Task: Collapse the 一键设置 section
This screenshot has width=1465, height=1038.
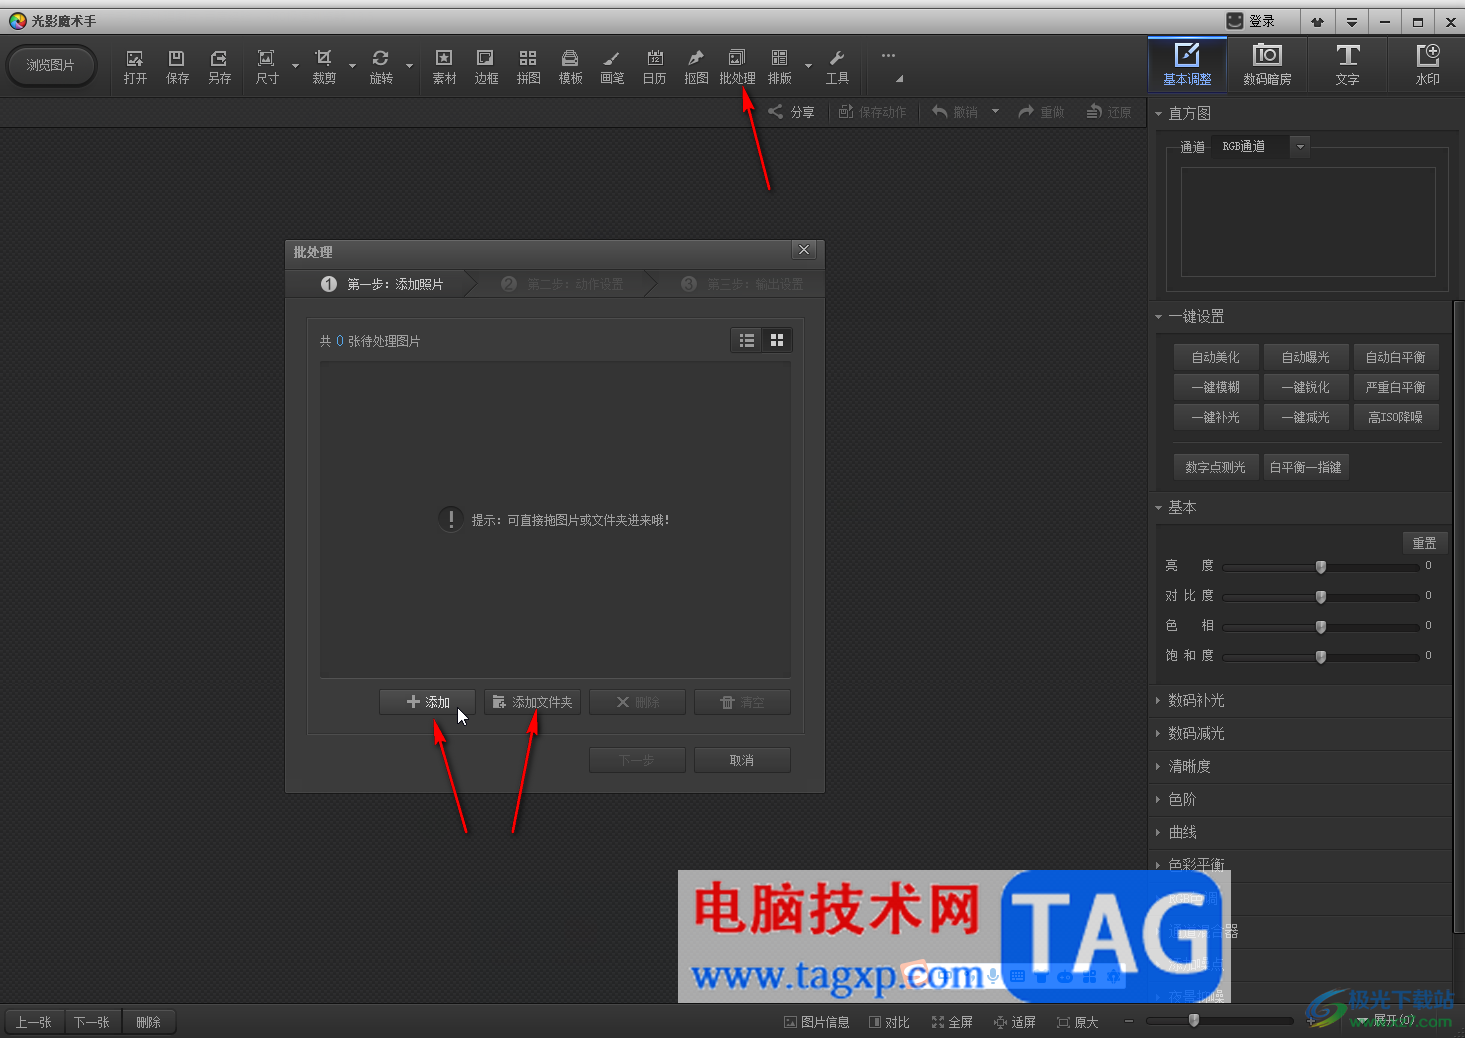Action: click(x=1159, y=317)
